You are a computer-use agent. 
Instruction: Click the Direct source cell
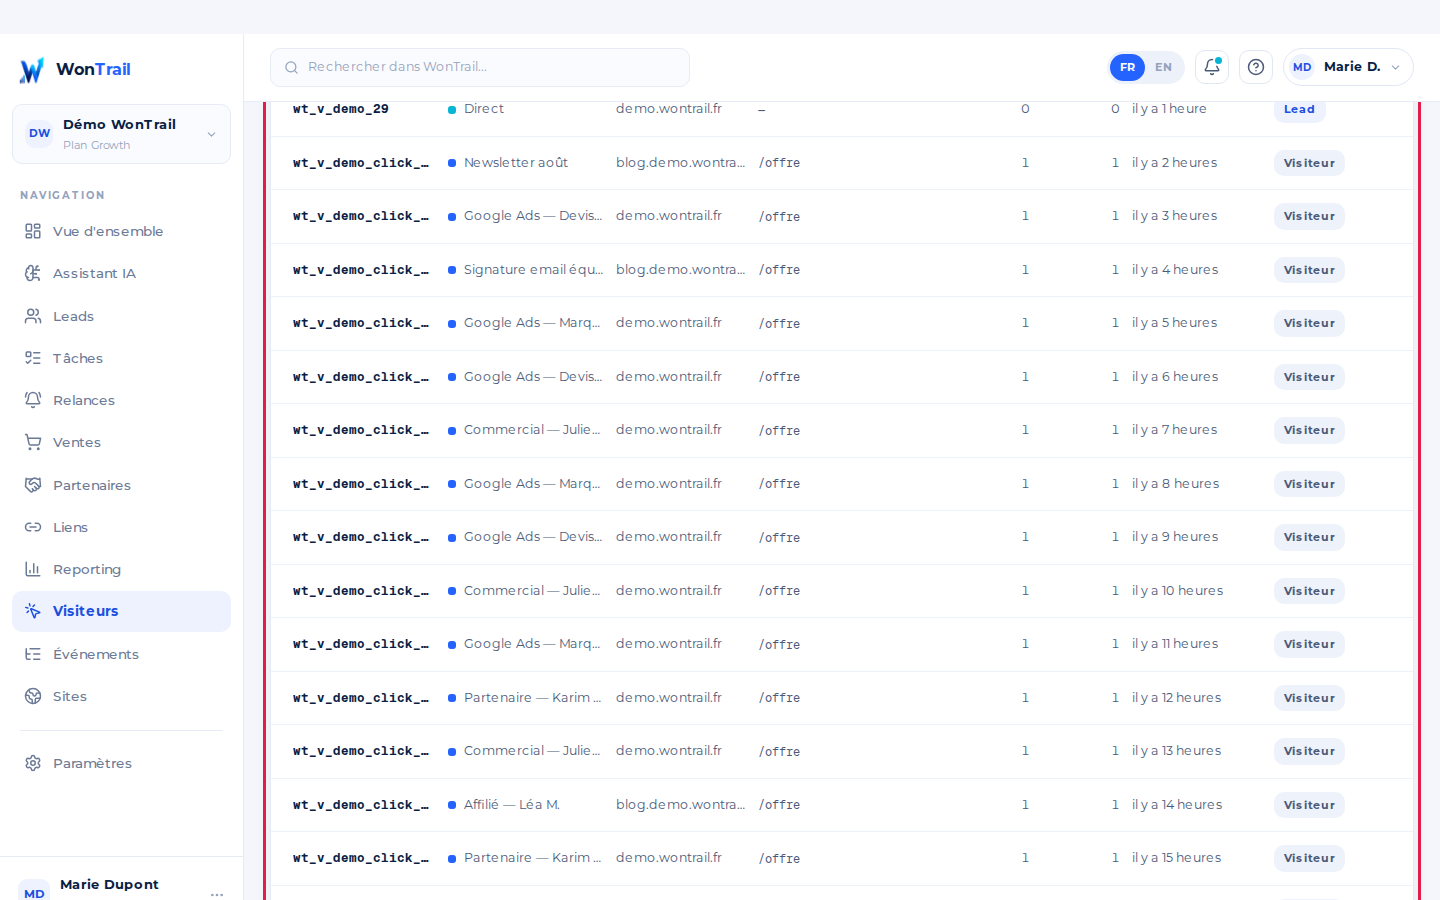point(484,109)
